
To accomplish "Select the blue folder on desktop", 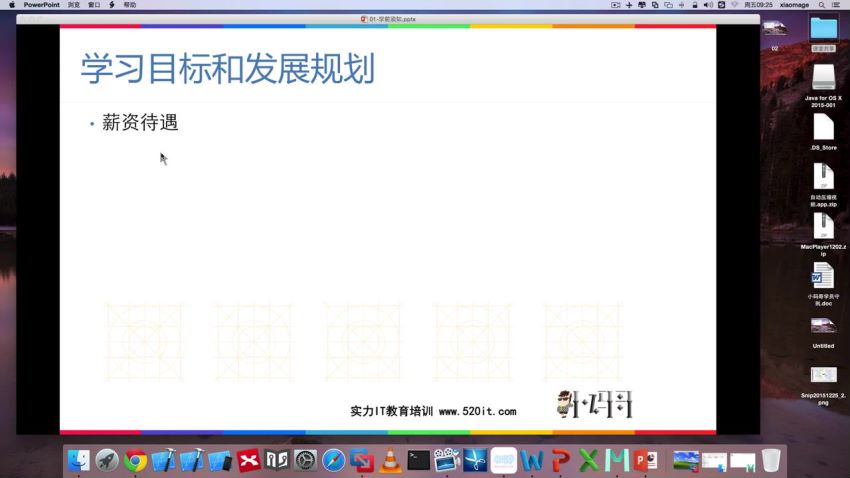I will [x=823, y=28].
